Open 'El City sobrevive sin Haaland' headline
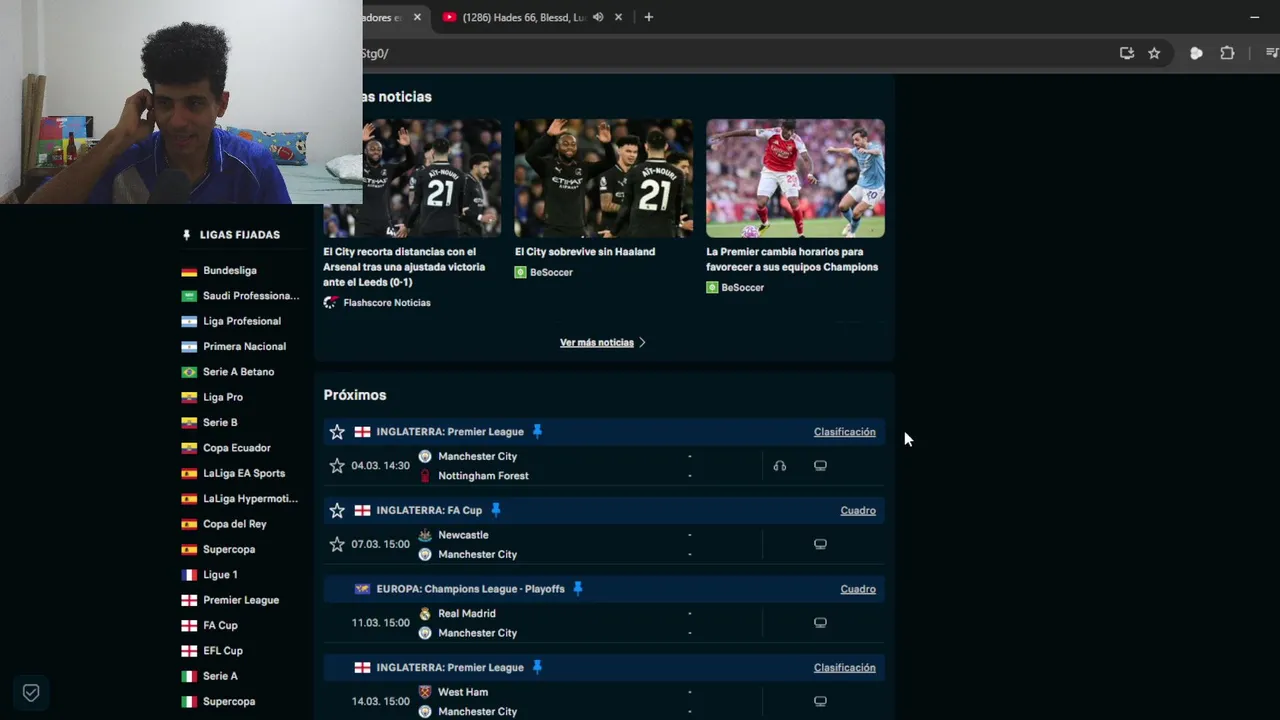The width and height of the screenshot is (1280, 720). point(585,252)
